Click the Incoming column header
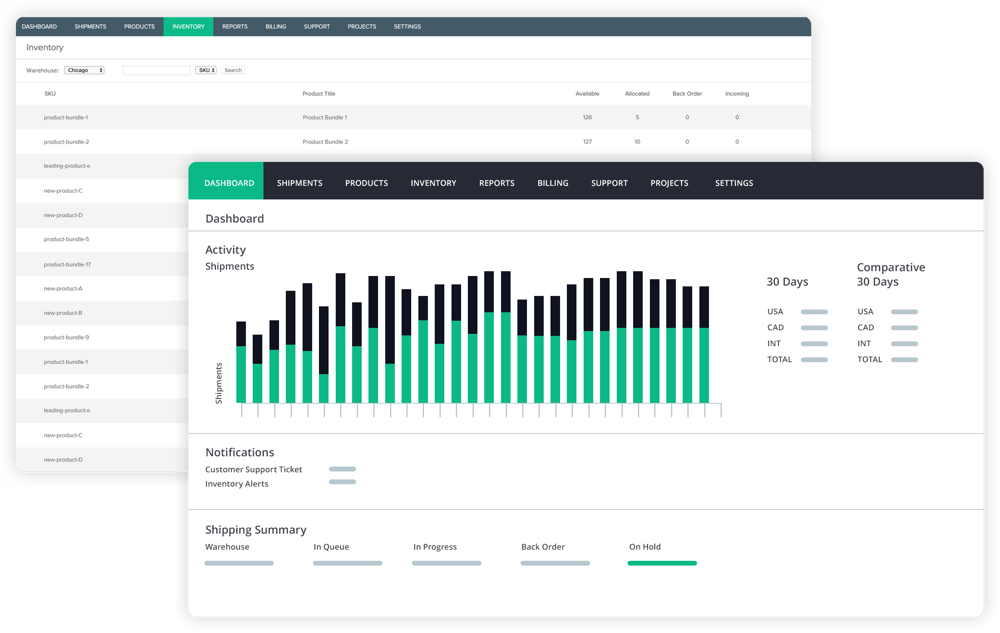 [x=737, y=94]
